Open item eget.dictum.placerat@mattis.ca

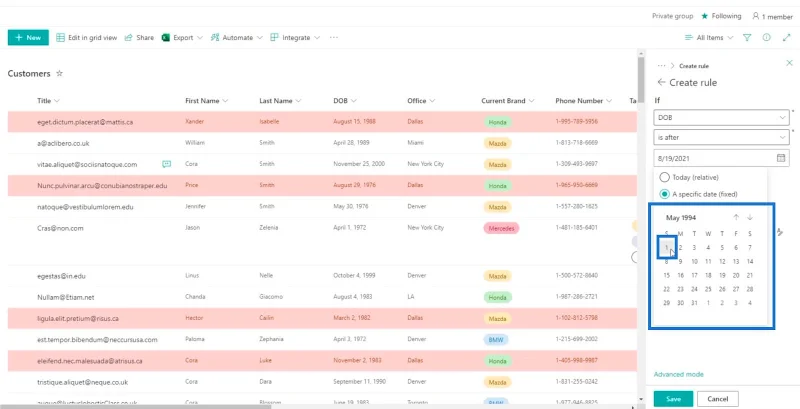coord(85,122)
